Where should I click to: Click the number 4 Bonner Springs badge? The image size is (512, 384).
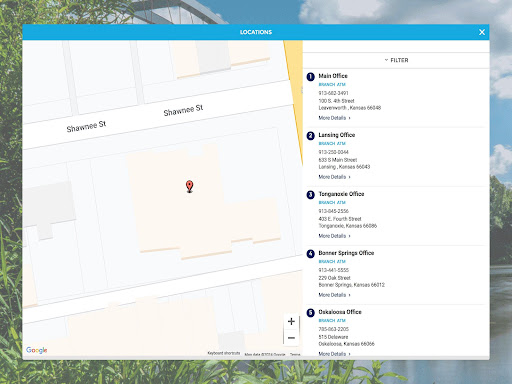310,254
